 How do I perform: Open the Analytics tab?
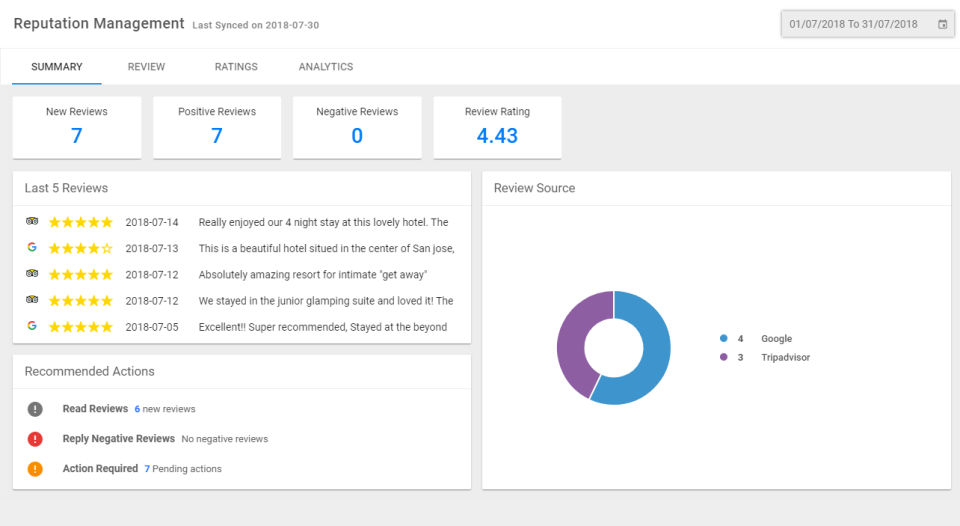[325, 67]
